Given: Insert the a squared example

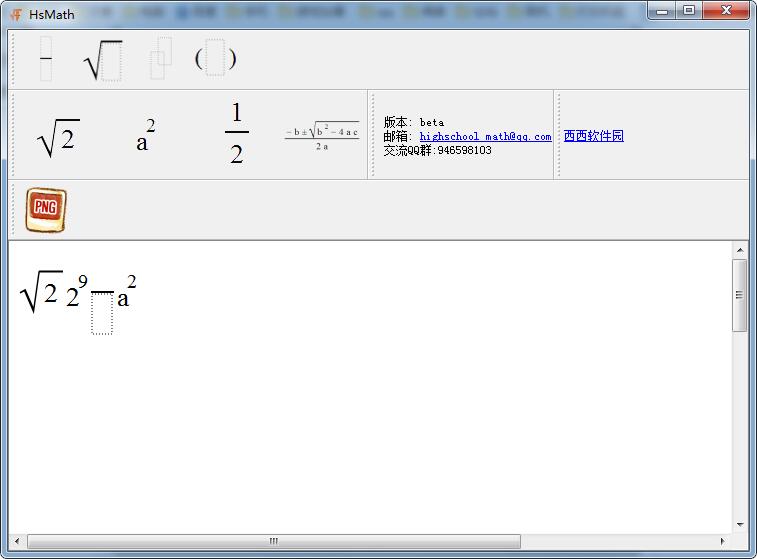Looking at the screenshot, I should tap(146, 136).
